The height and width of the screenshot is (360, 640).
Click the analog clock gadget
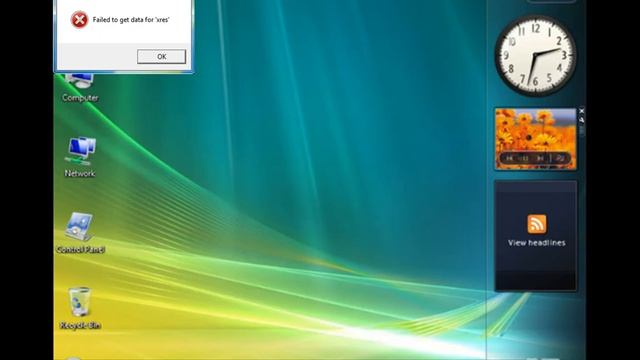tap(536, 56)
